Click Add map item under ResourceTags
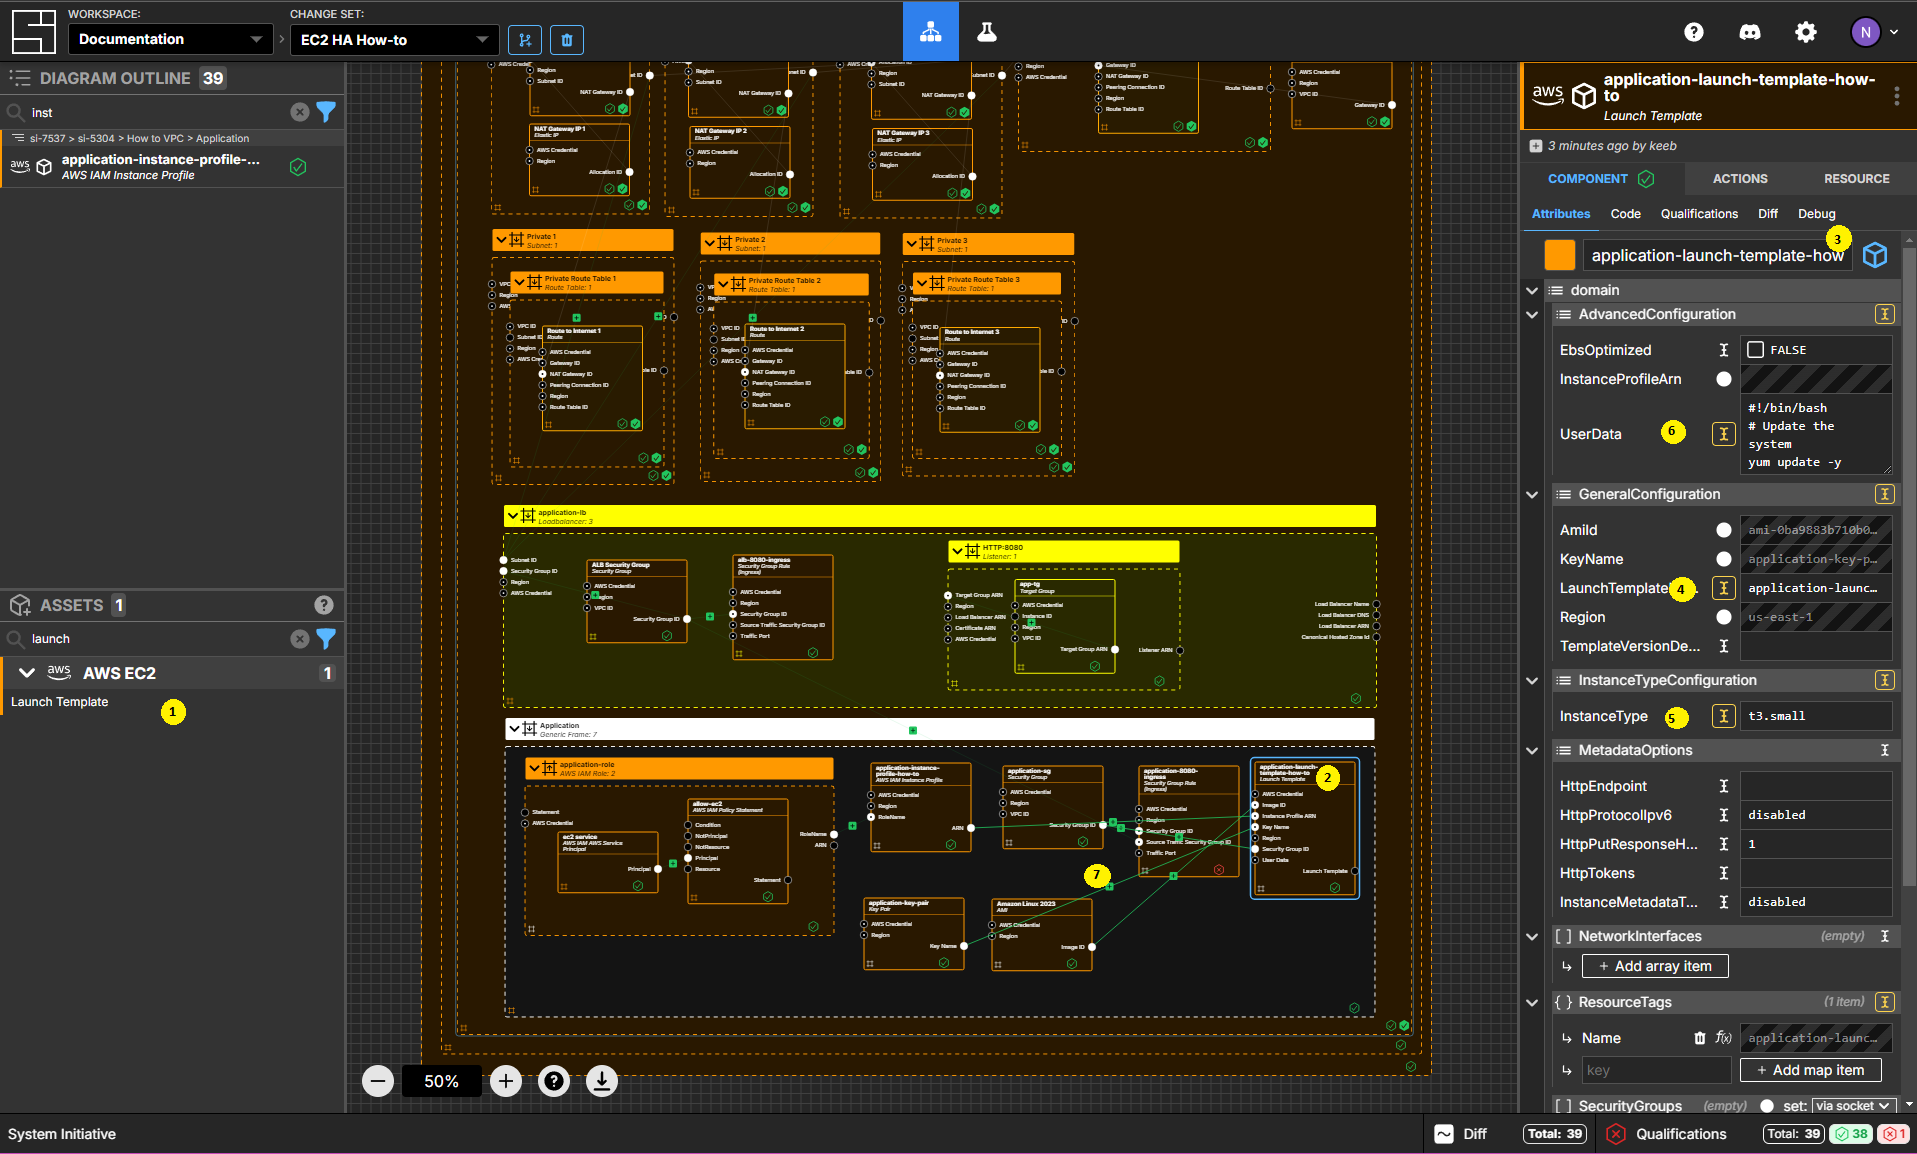 pyautogui.click(x=1810, y=1070)
